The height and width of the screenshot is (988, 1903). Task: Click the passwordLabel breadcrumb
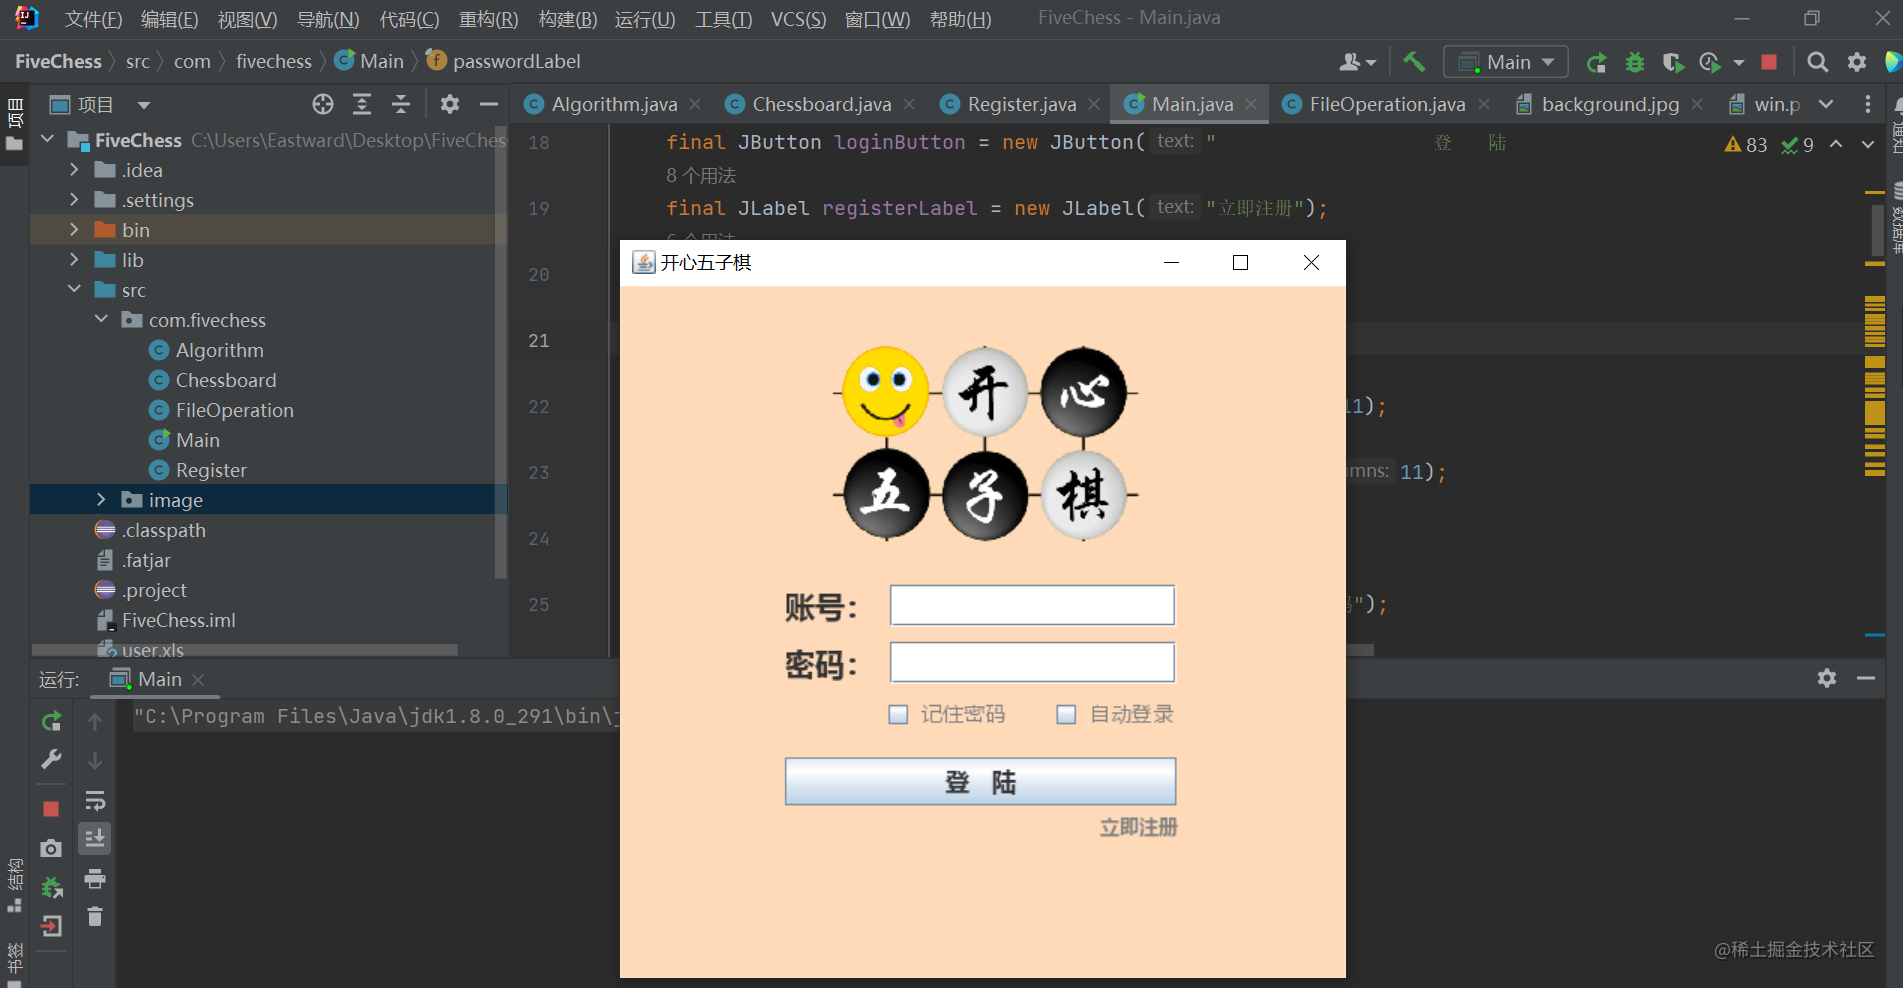(x=516, y=62)
